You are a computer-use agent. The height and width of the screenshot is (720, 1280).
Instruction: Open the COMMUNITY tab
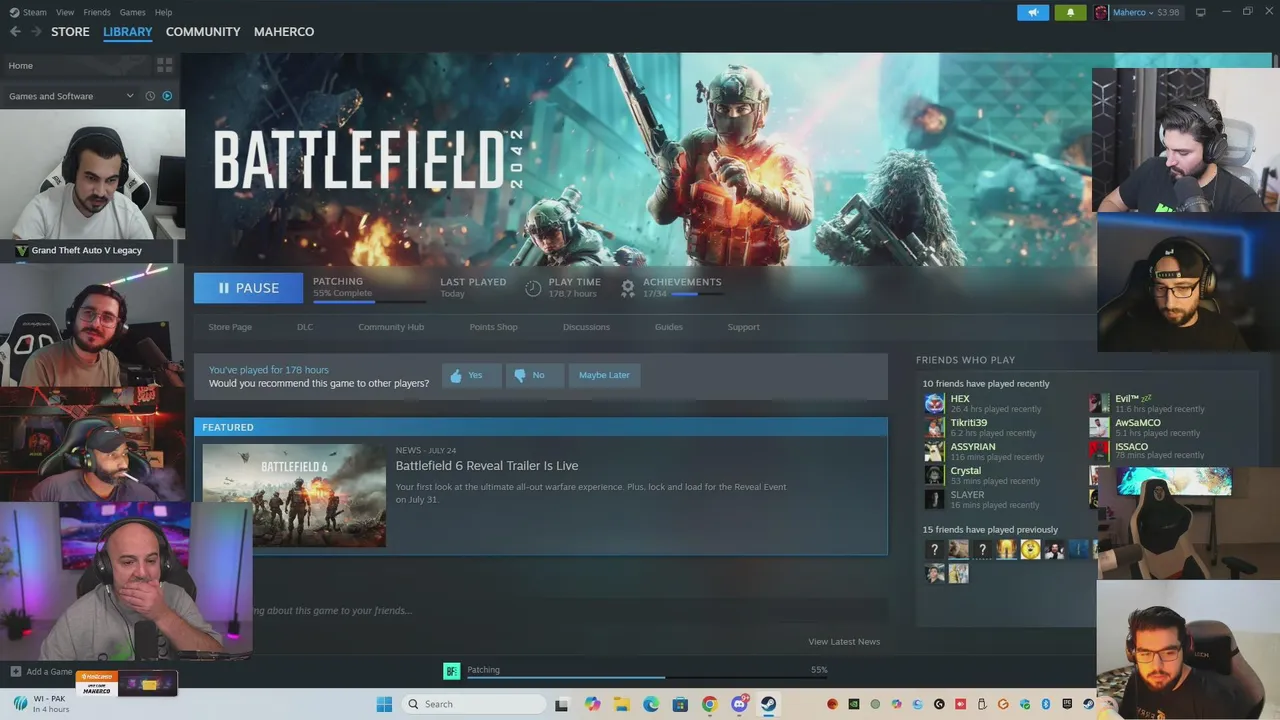click(203, 32)
